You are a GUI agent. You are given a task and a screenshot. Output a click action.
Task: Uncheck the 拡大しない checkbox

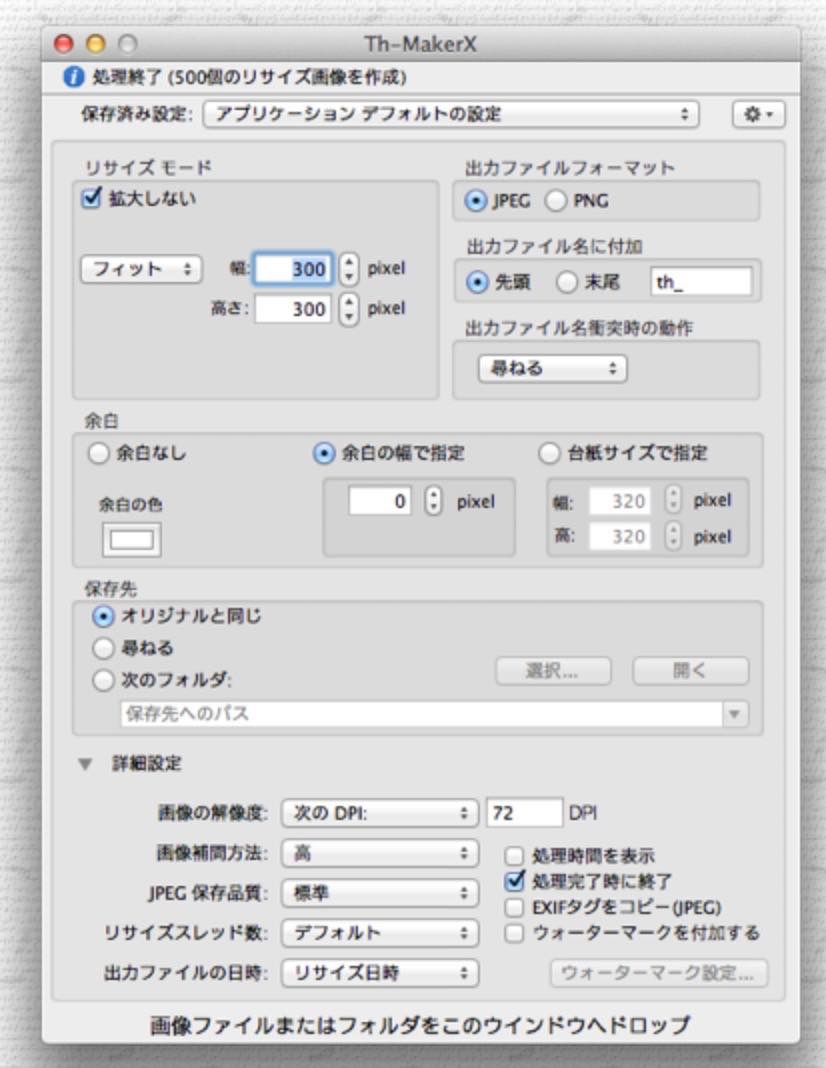[91, 198]
